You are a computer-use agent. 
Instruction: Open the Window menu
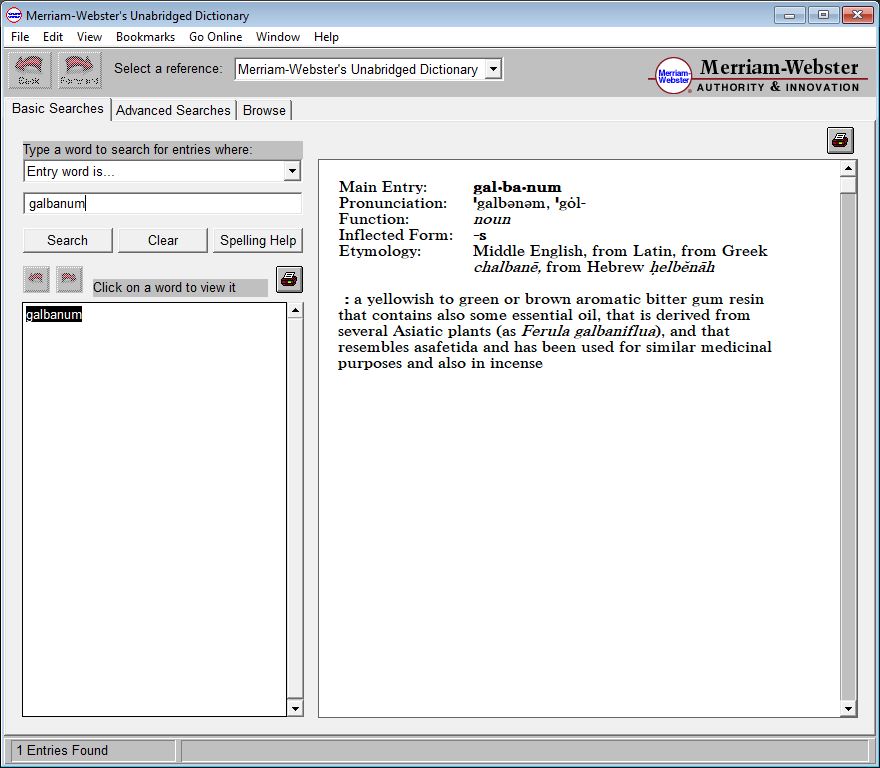278,37
